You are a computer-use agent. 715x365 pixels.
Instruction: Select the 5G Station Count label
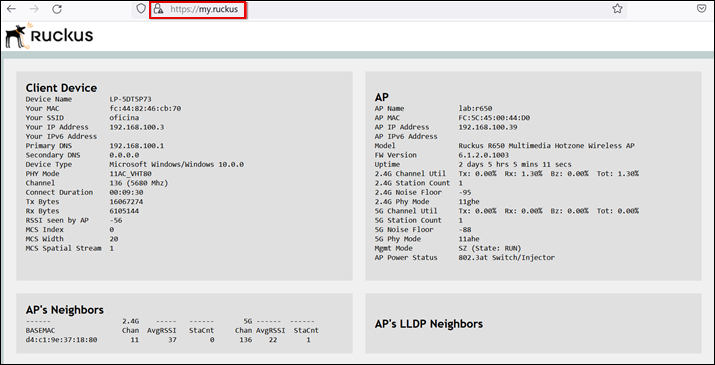[408, 220]
